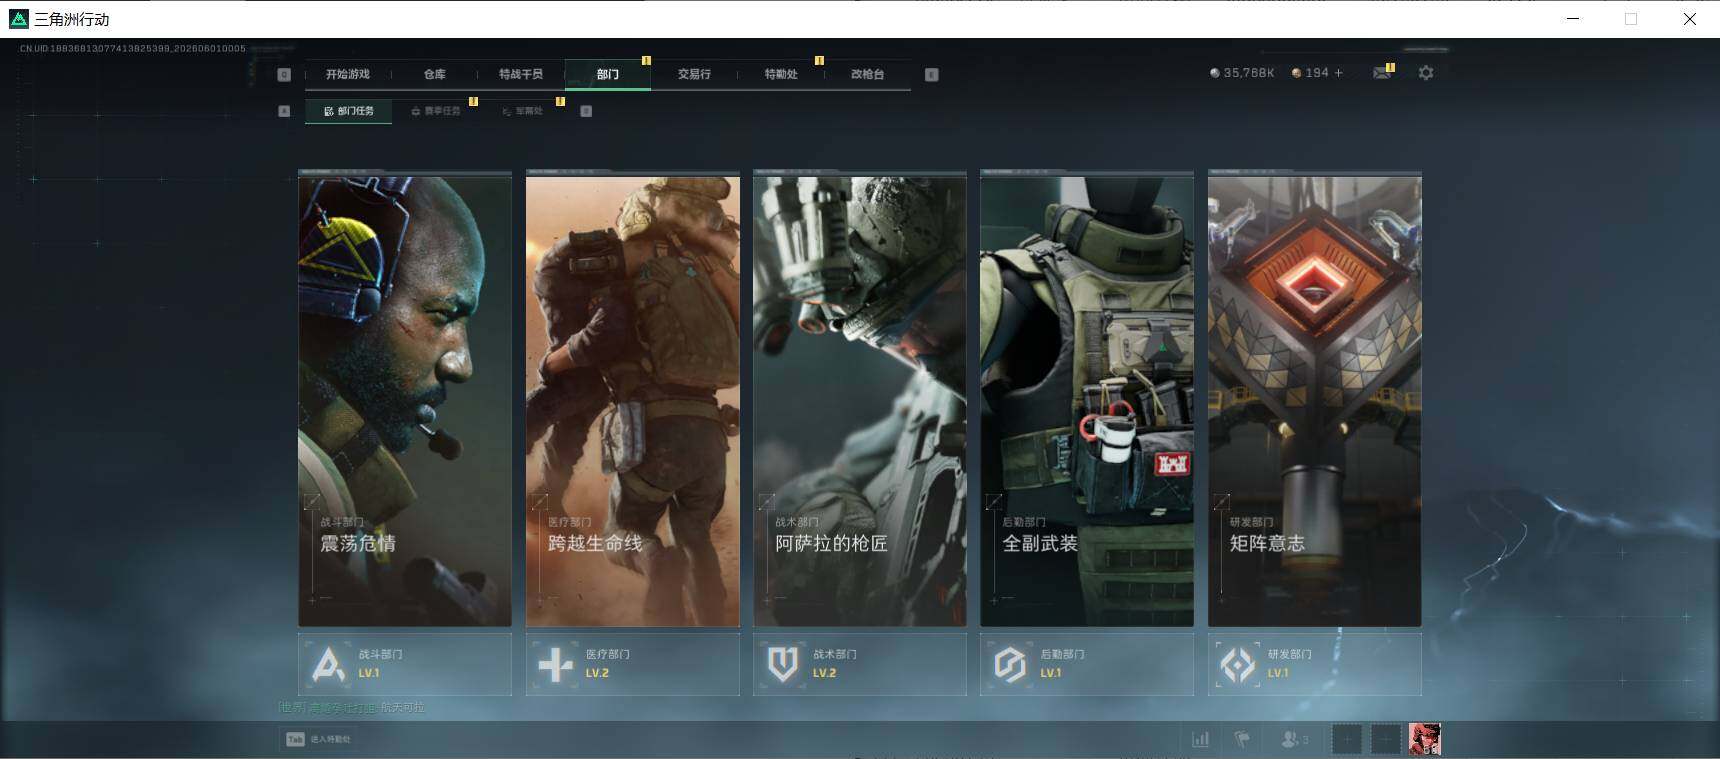
Task: Click the 战斗部门 LV.1 button
Action: point(405,664)
